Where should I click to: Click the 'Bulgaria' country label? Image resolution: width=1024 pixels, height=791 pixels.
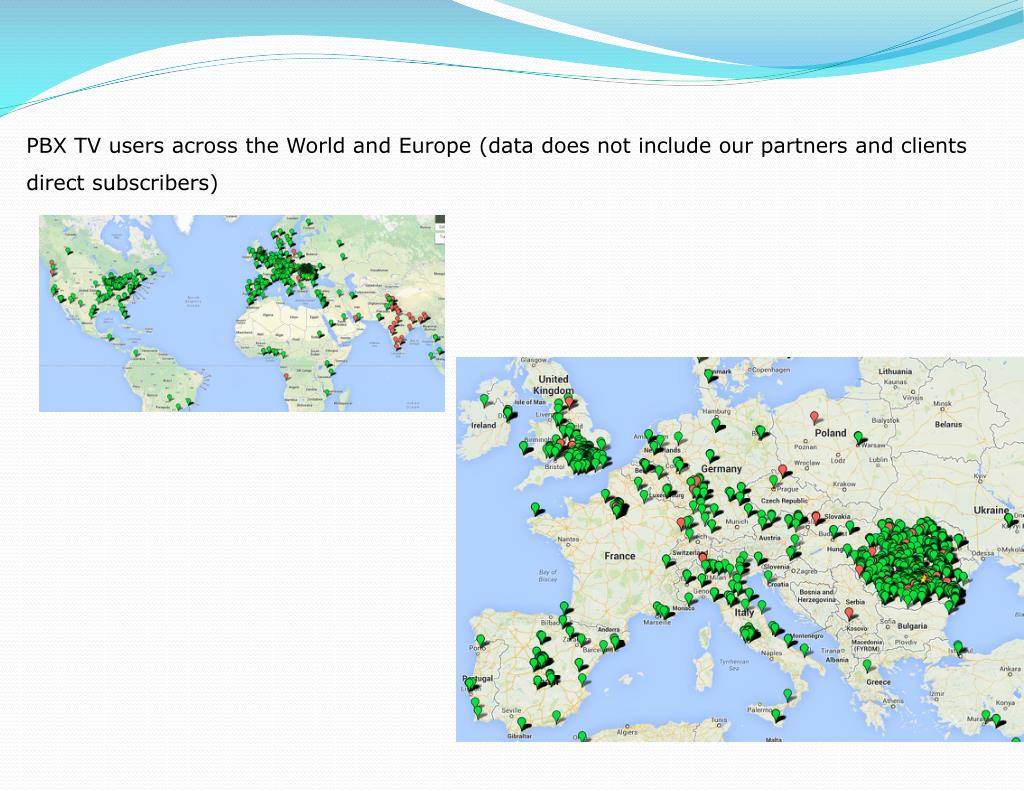point(912,625)
